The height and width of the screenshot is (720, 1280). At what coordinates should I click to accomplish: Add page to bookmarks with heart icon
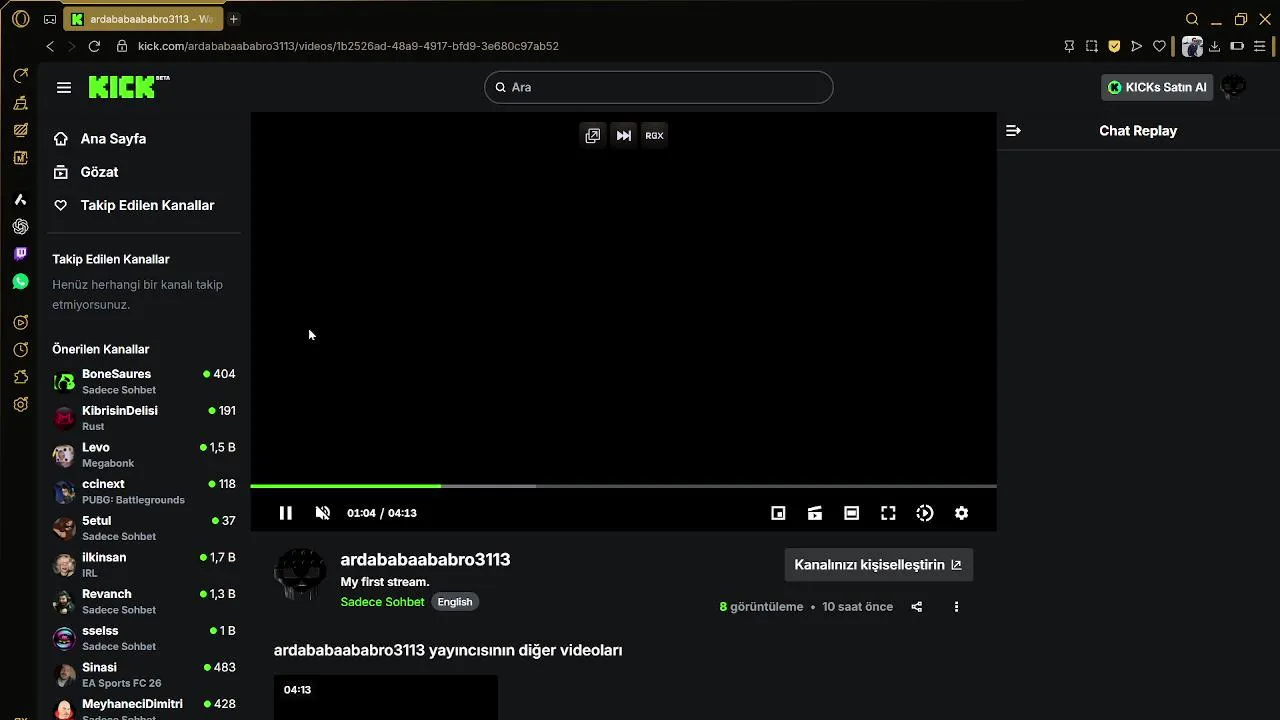tap(1160, 46)
